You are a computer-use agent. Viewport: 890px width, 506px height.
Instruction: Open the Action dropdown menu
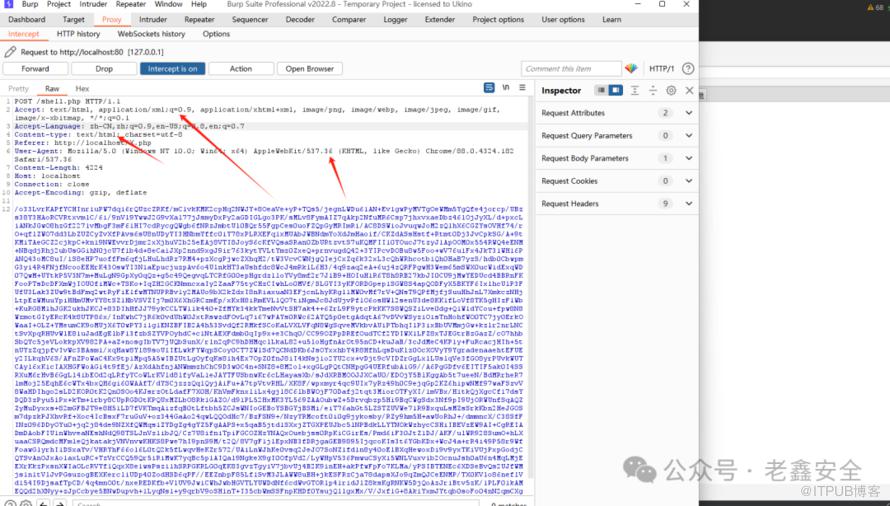click(241, 69)
